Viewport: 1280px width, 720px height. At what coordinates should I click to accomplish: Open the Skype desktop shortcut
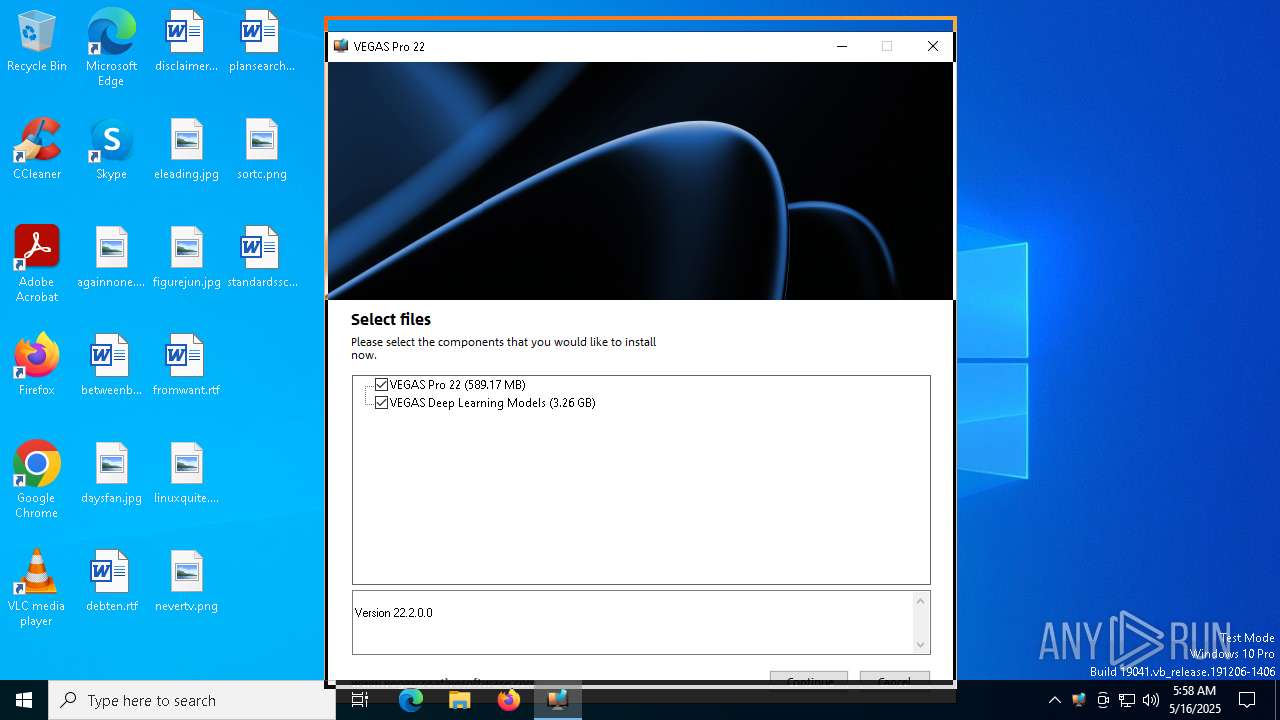(x=111, y=150)
